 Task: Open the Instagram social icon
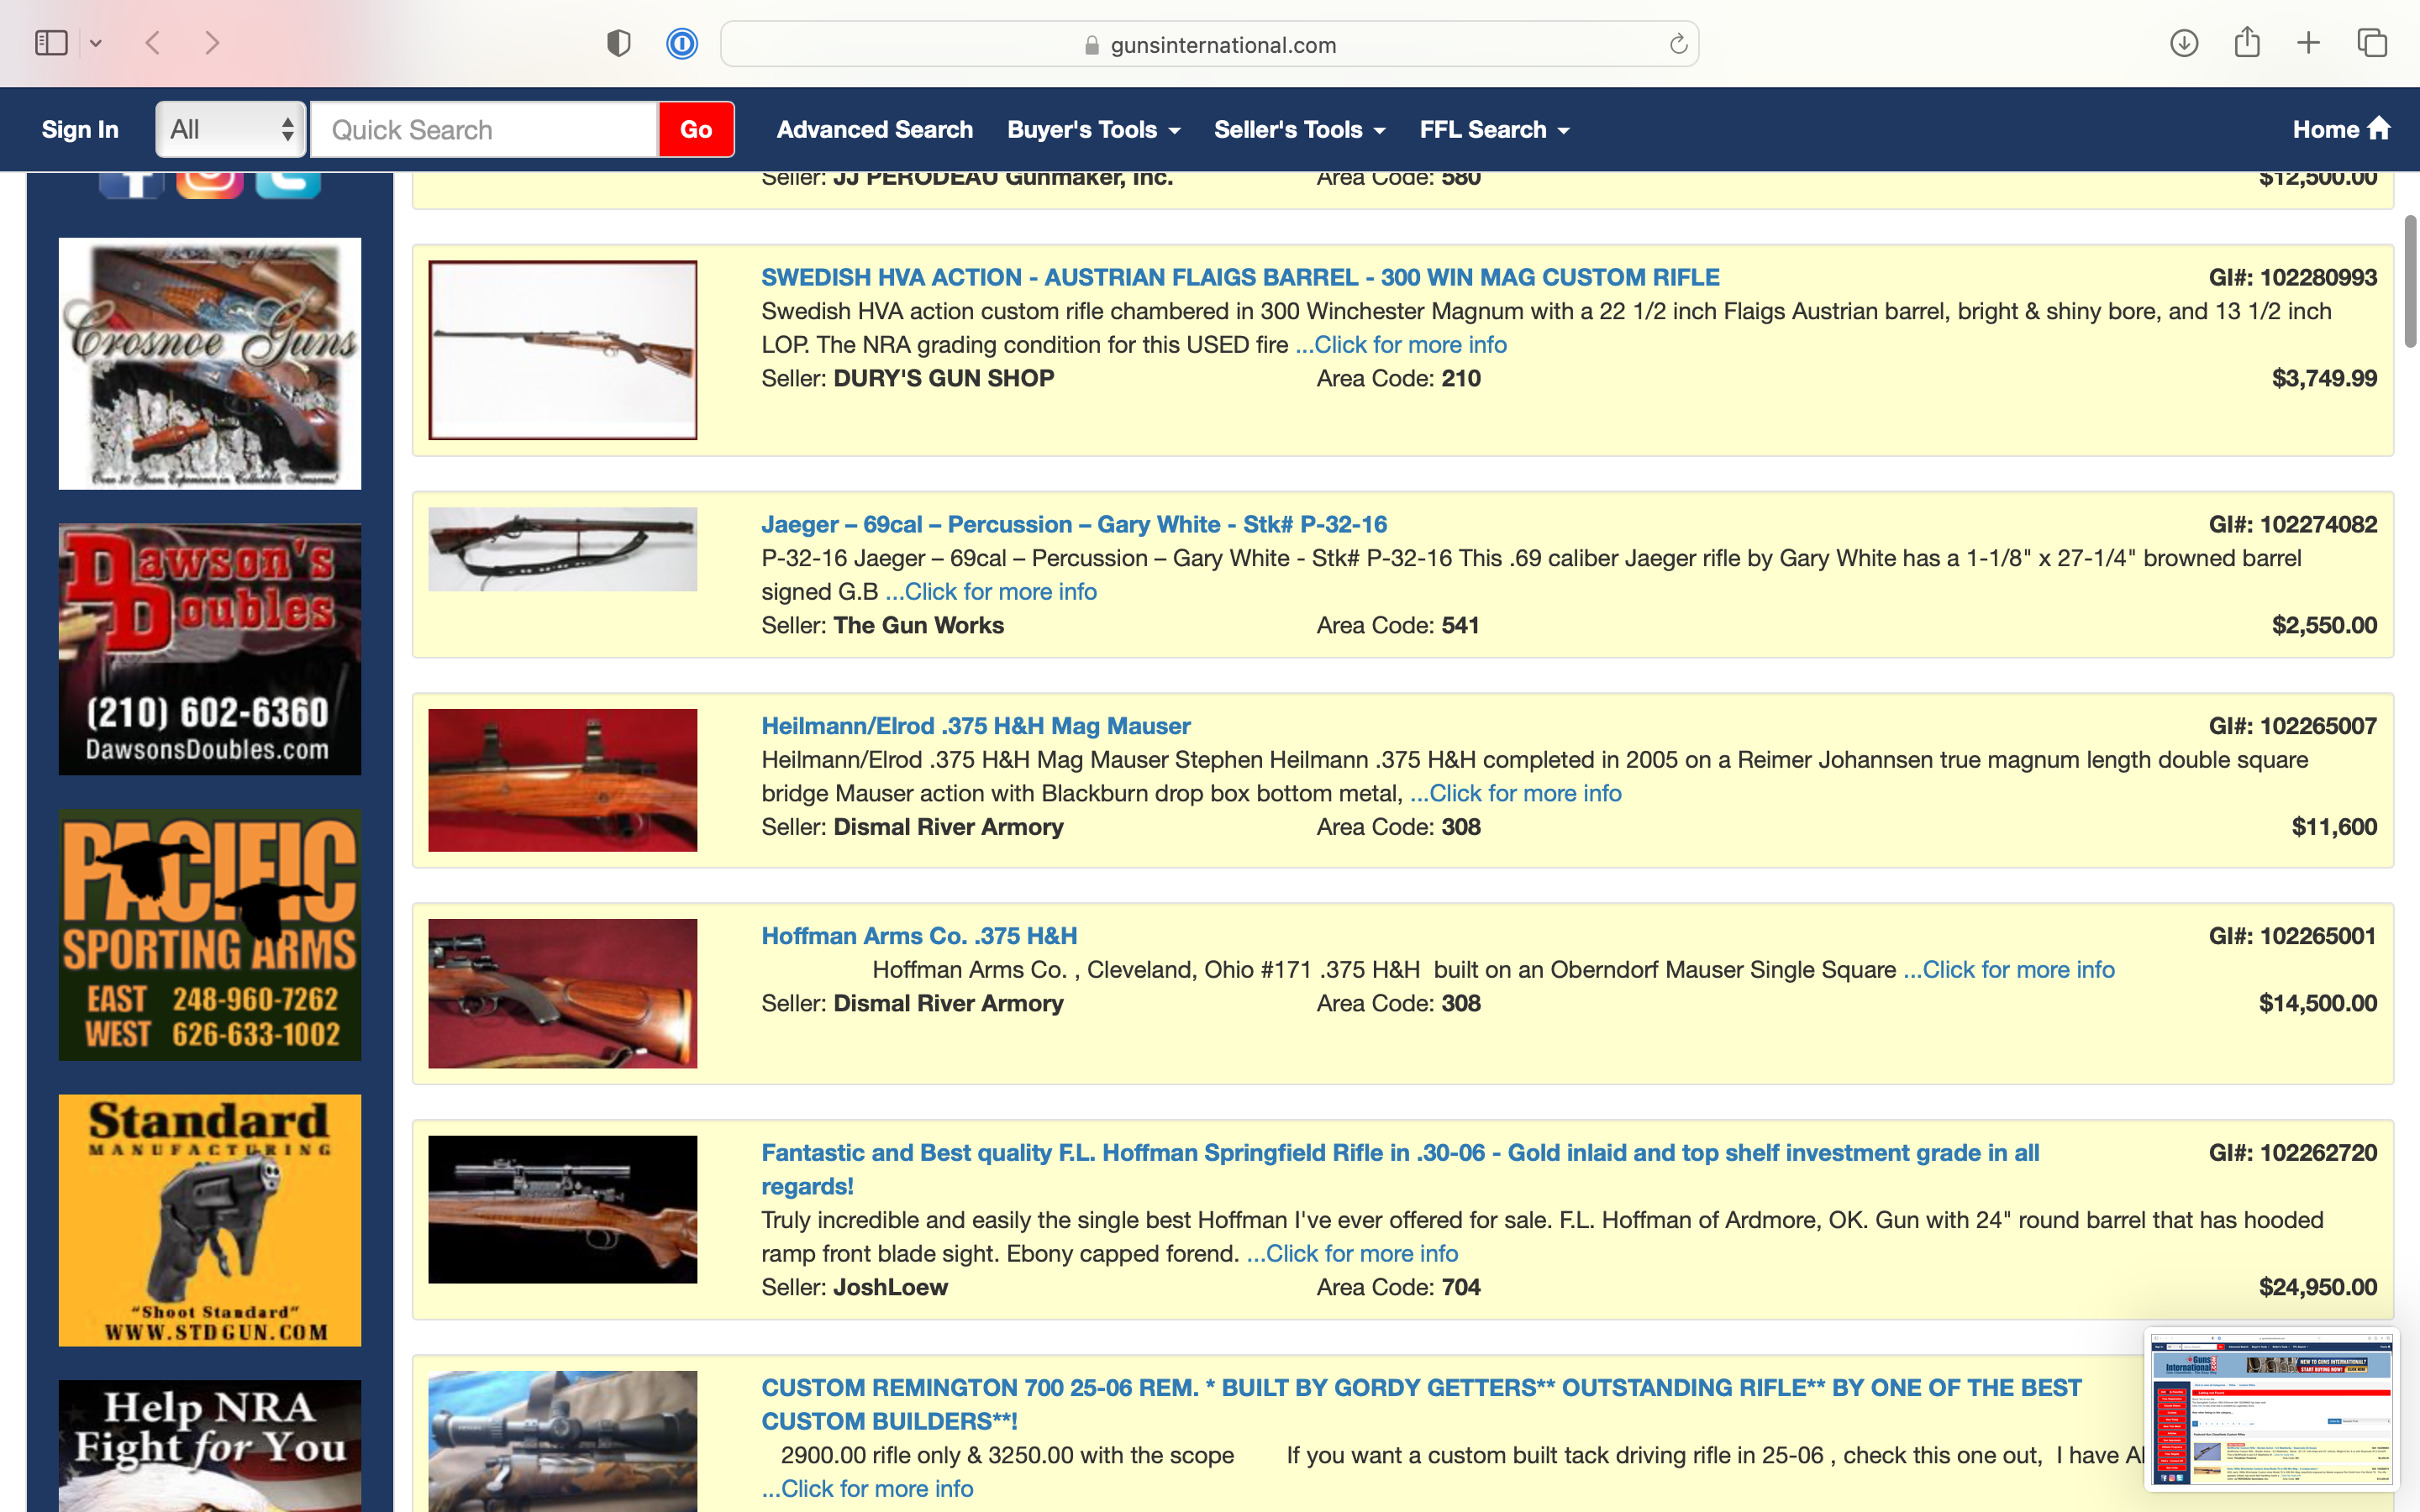click(x=210, y=184)
